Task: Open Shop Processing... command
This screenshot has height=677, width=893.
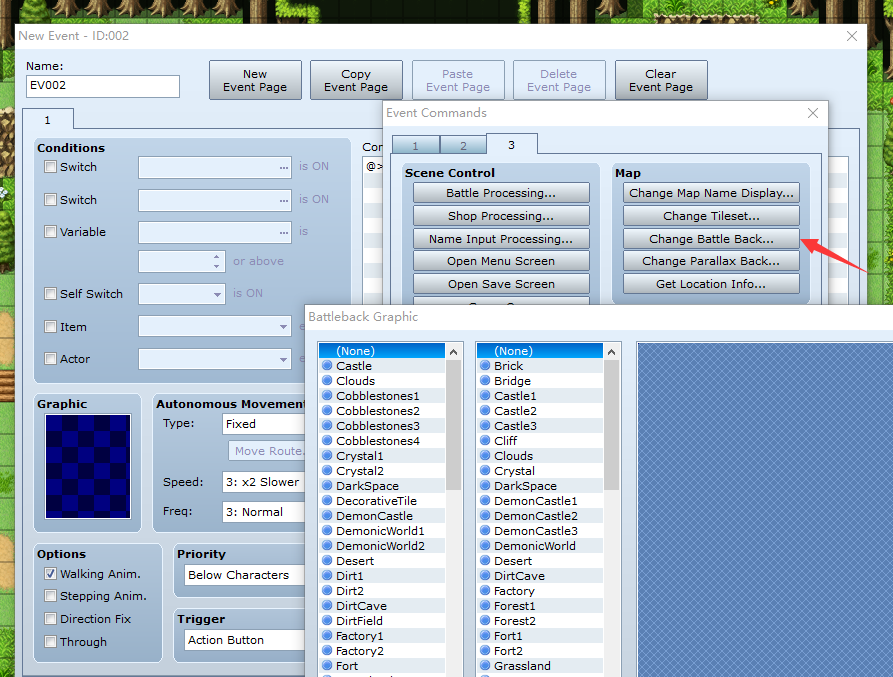Action: pos(501,216)
